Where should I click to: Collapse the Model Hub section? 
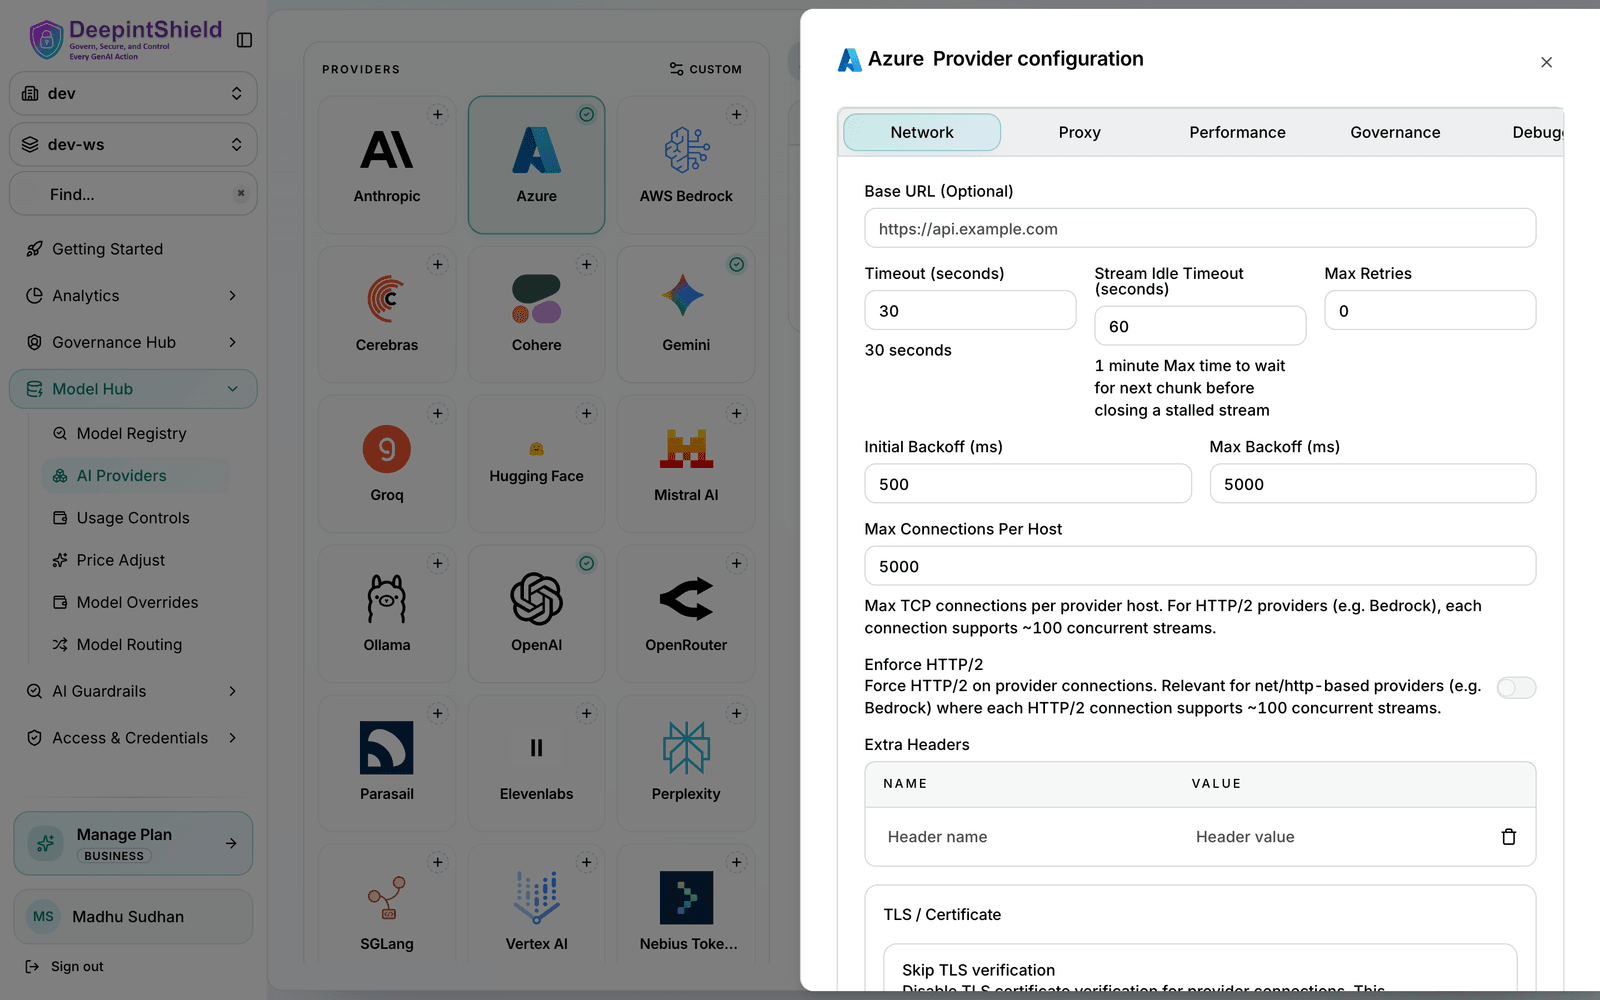[133, 389]
